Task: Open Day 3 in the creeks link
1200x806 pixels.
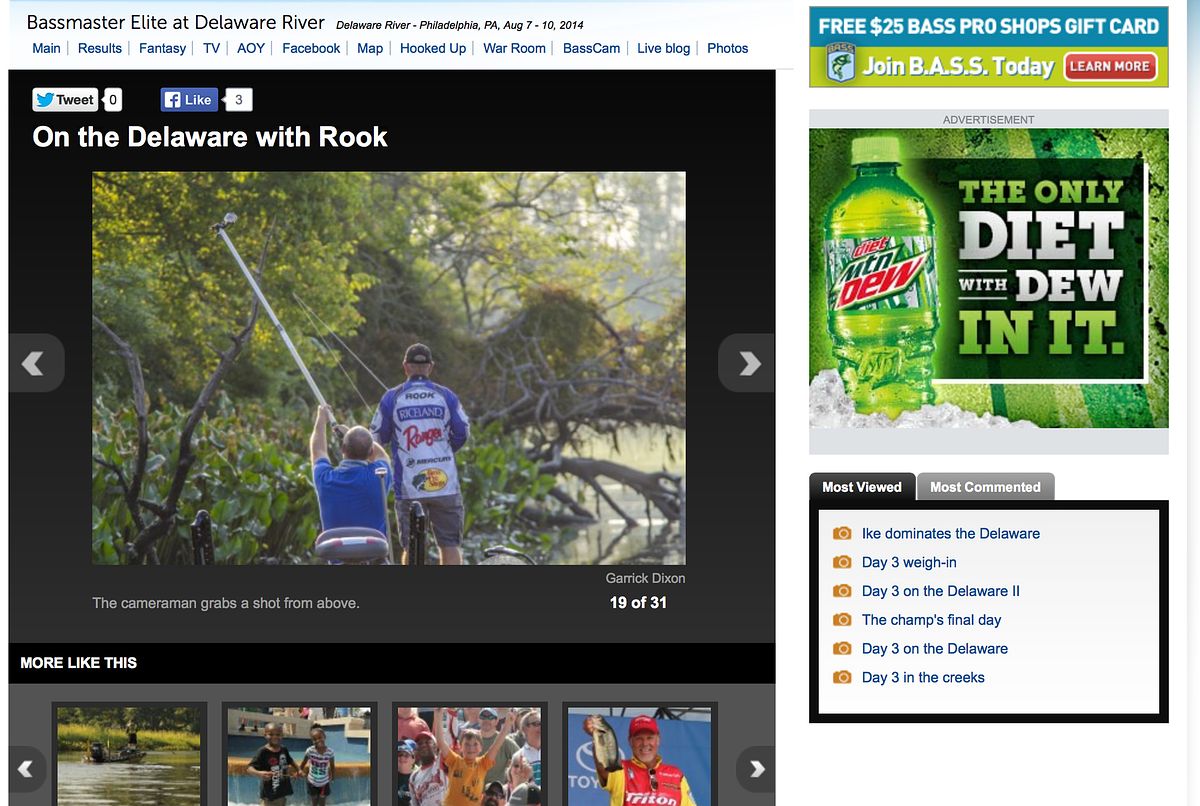Action: [922, 677]
